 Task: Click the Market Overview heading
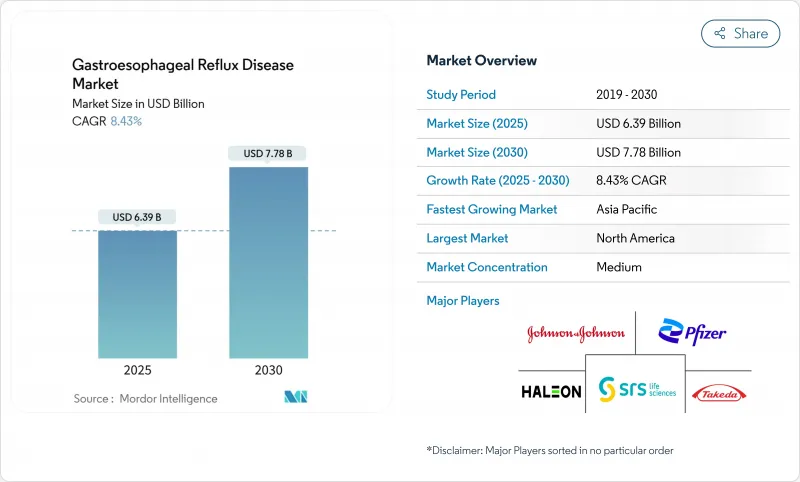pyautogui.click(x=482, y=60)
